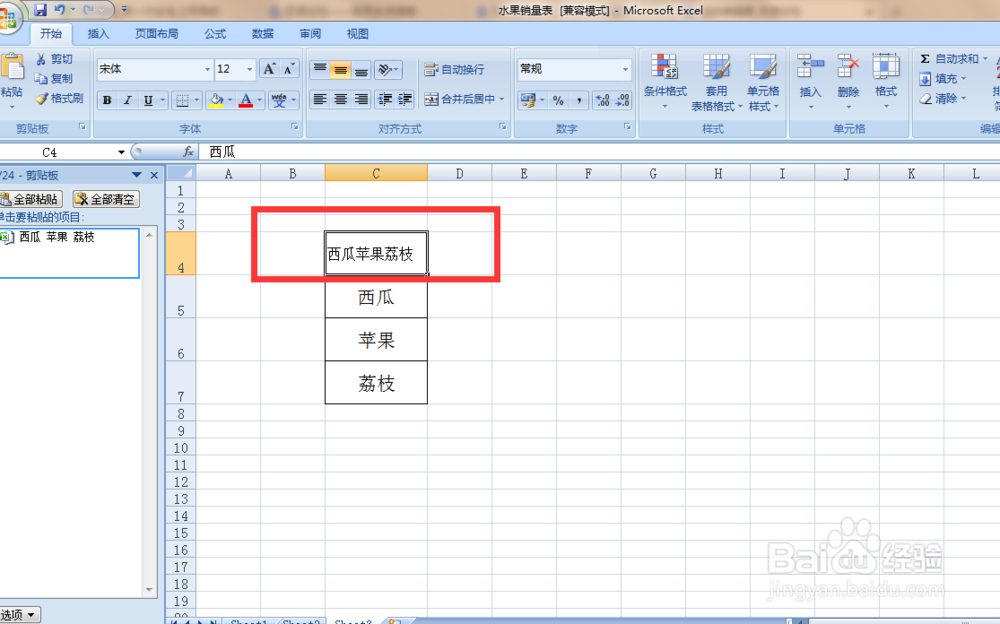Toggle top align
Viewport: 1000px width, 624px height.
click(x=320, y=69)
